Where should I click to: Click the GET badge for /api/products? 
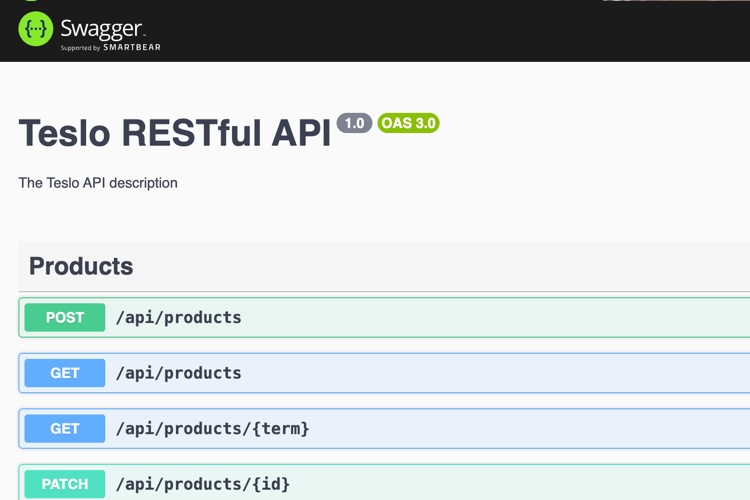click(65, 373)
